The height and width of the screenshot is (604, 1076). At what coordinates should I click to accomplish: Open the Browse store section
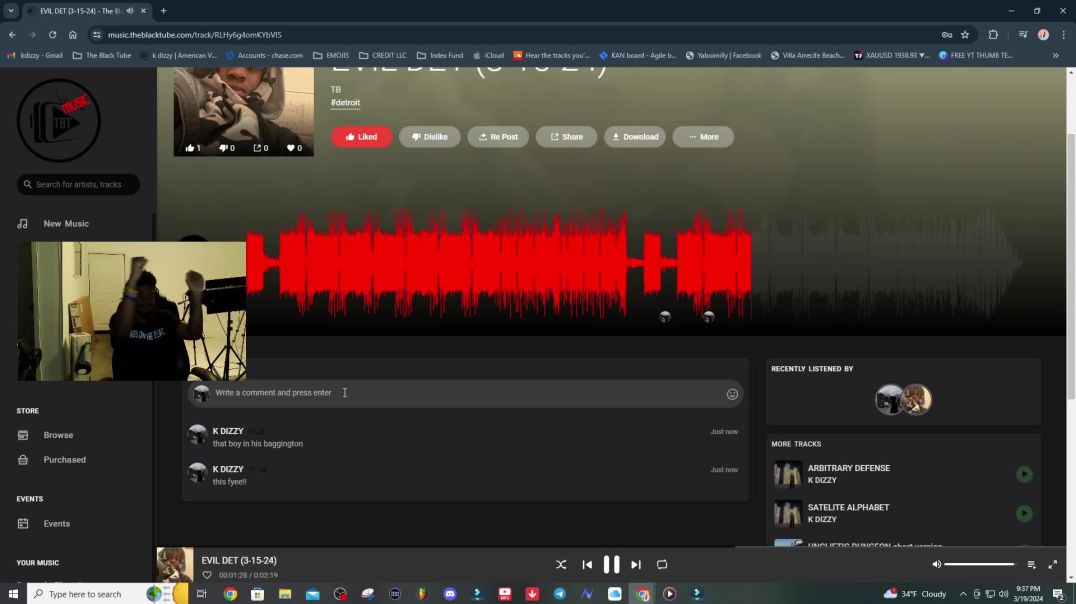pos(58,435)
